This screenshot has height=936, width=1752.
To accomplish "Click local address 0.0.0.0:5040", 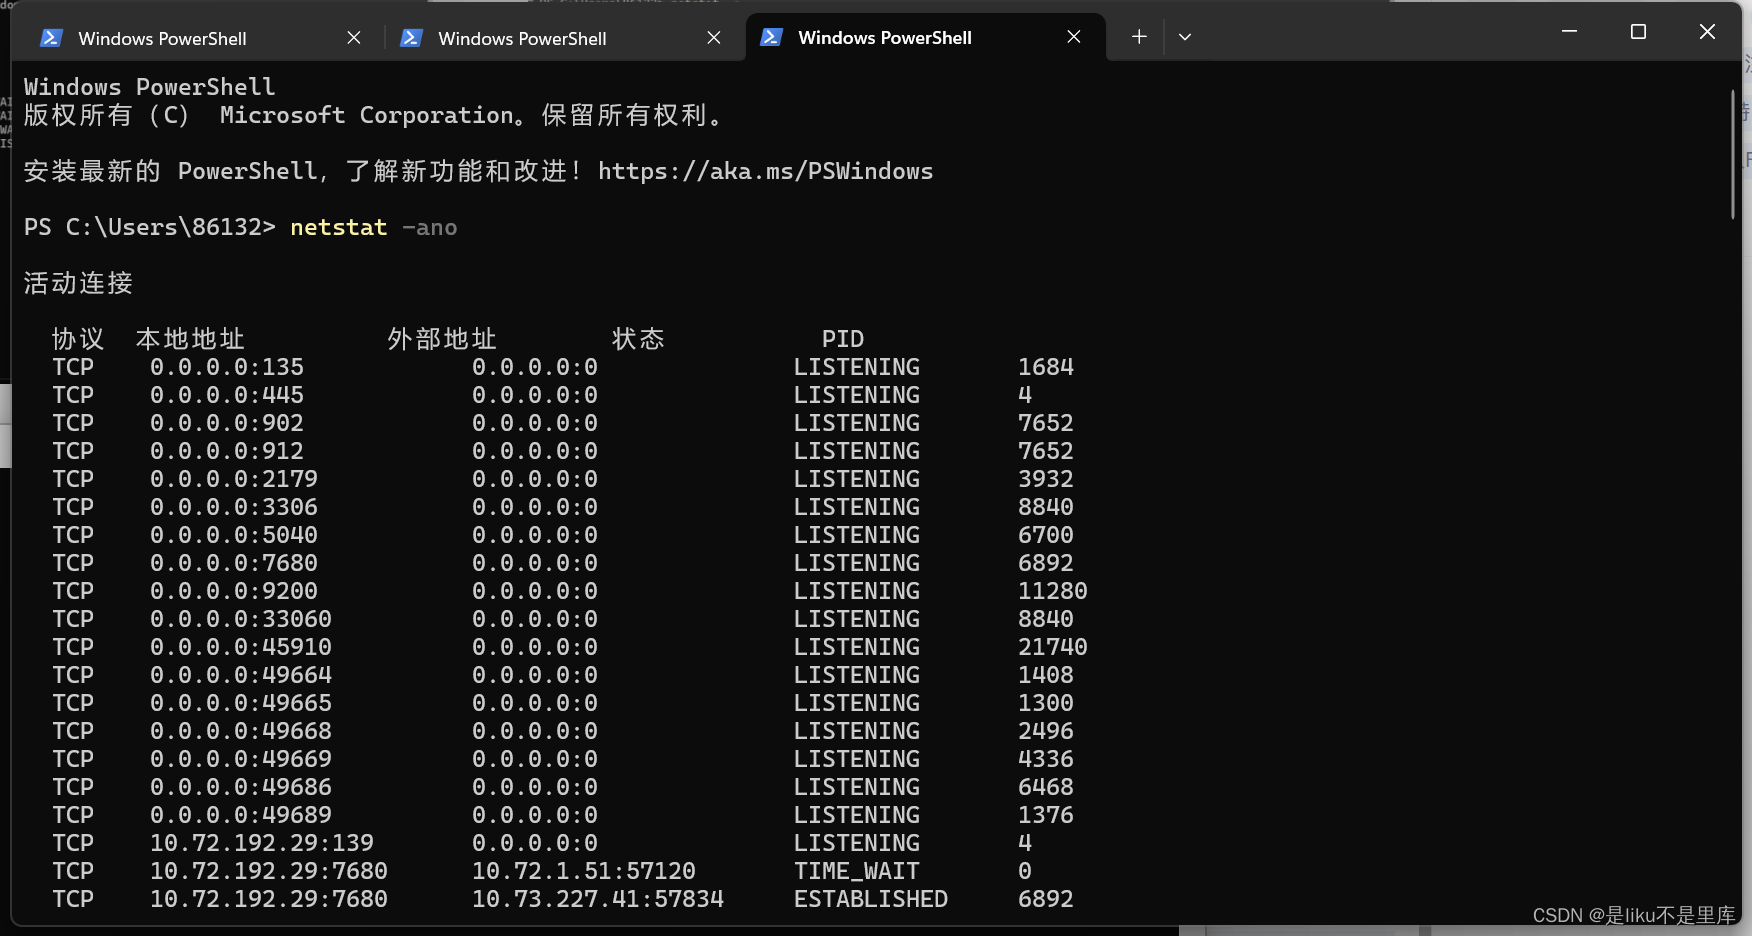I will (x=234, y=536).
